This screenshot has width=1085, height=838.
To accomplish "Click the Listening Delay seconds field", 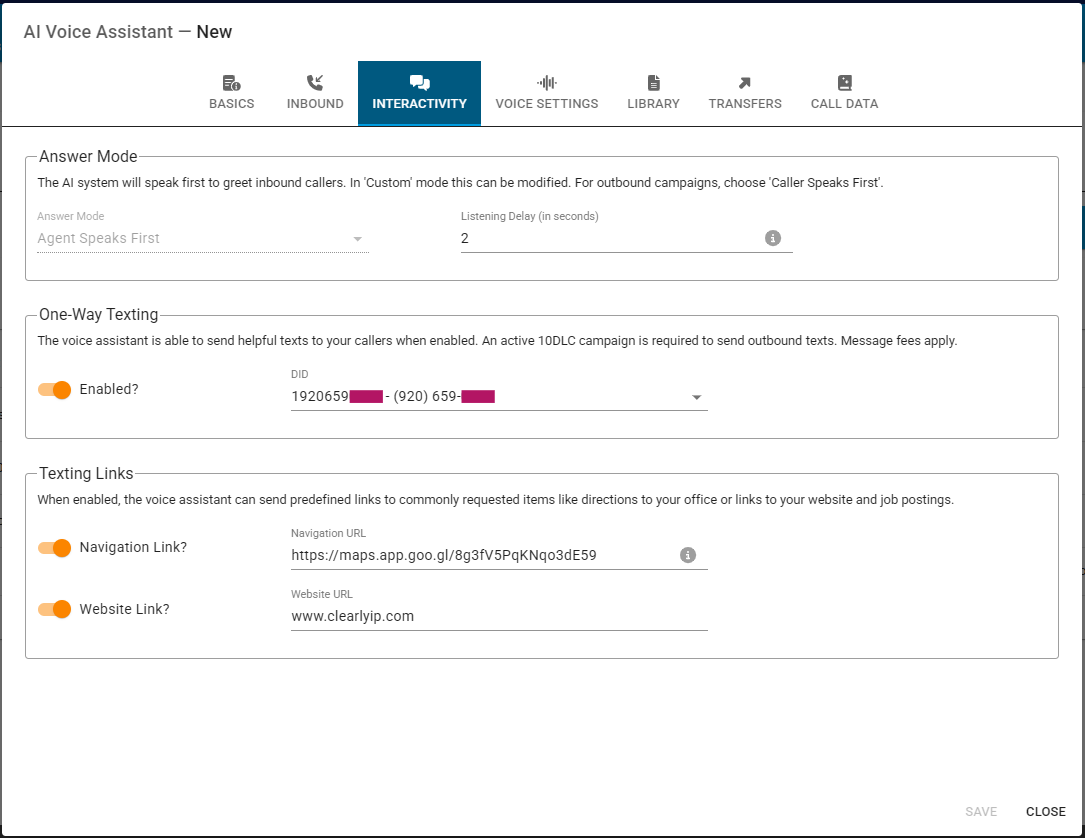I will [608, 239].
